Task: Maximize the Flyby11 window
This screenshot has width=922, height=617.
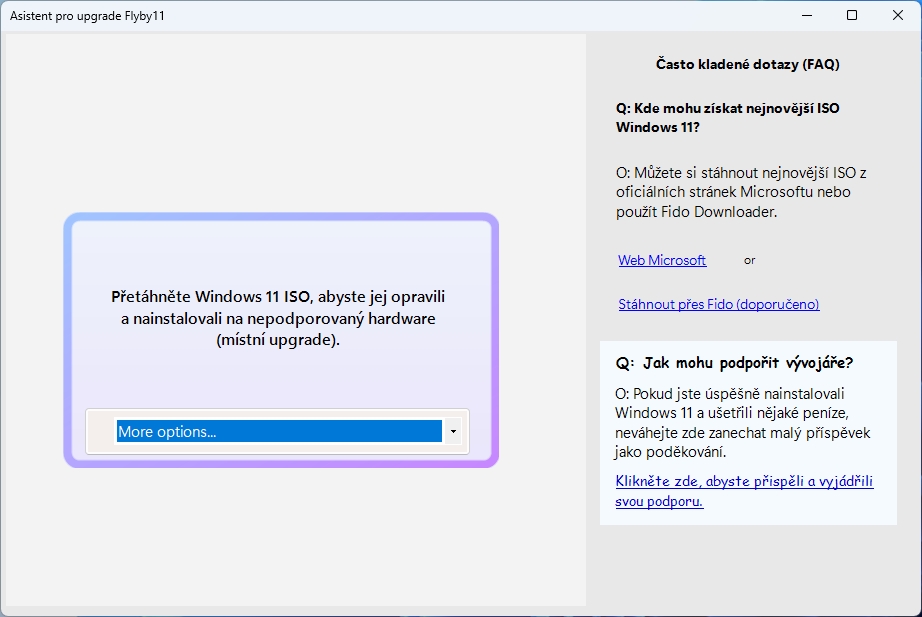Action: click(x=851, y=15)
